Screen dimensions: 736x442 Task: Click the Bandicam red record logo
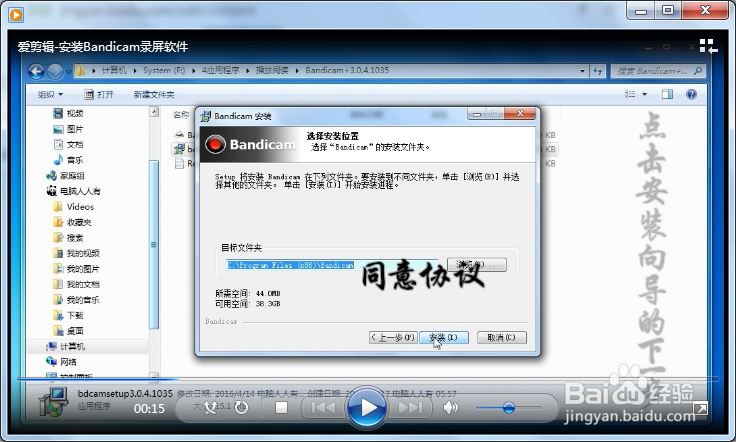215,145
